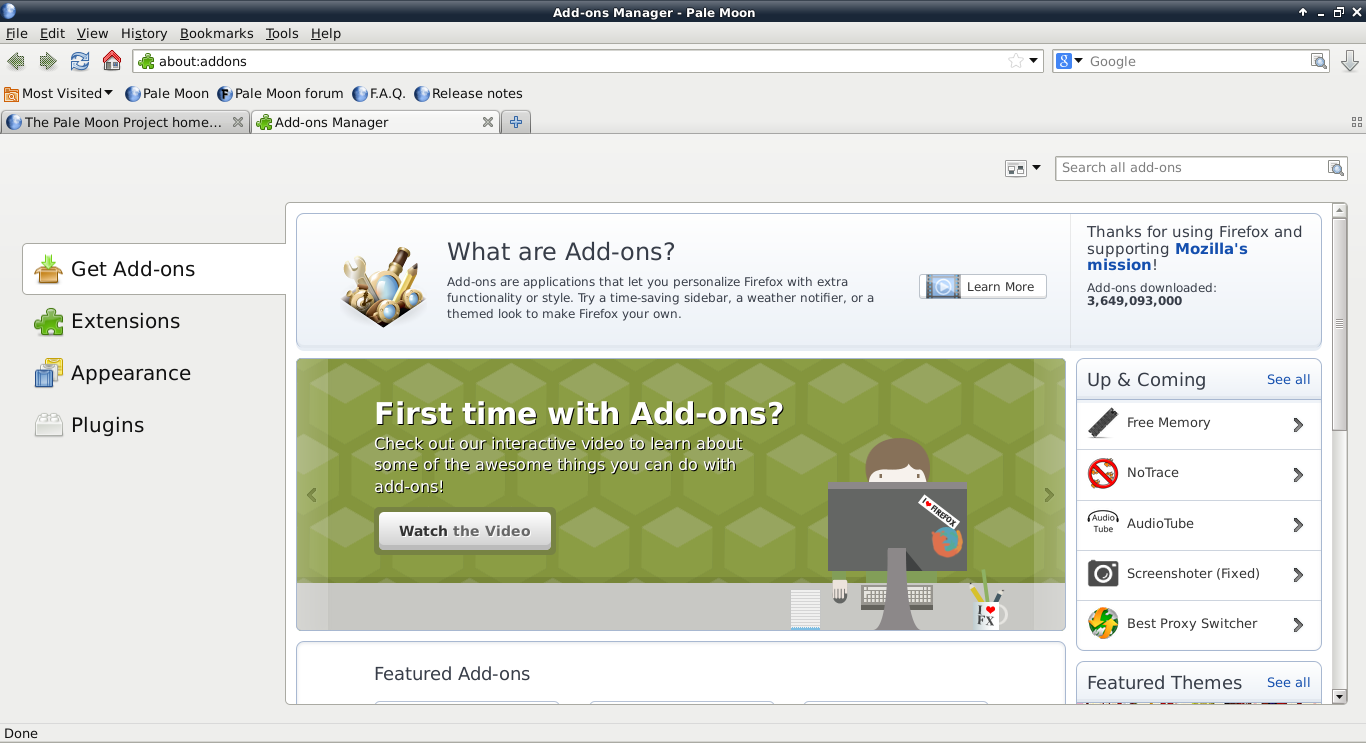1366x743 pixels.
Task: Click the scroll up arrow on page scrollbar
Action: point(1340,212)
